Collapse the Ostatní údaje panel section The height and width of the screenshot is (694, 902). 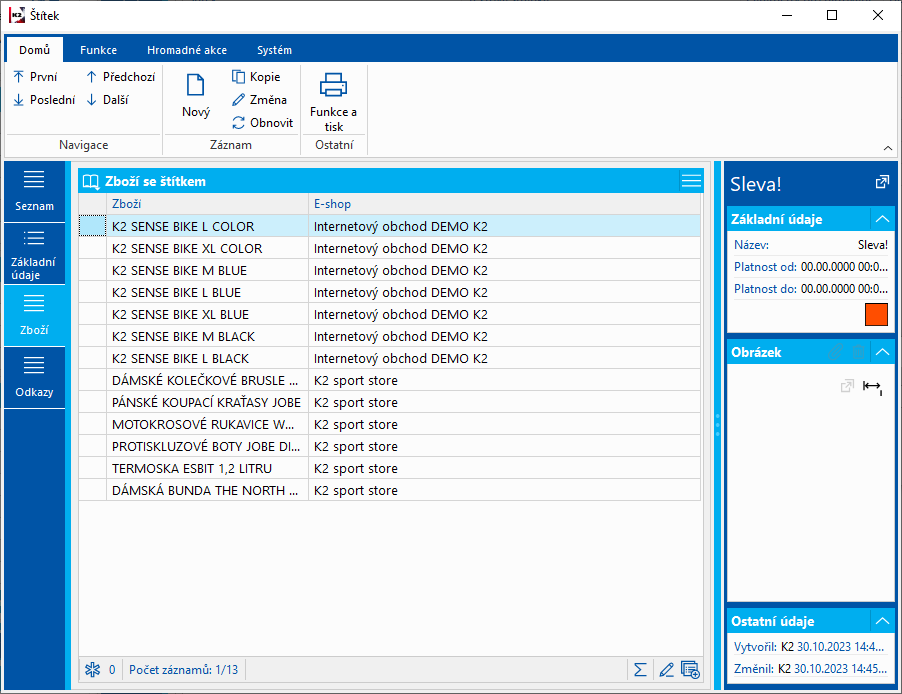coord(881,620)
